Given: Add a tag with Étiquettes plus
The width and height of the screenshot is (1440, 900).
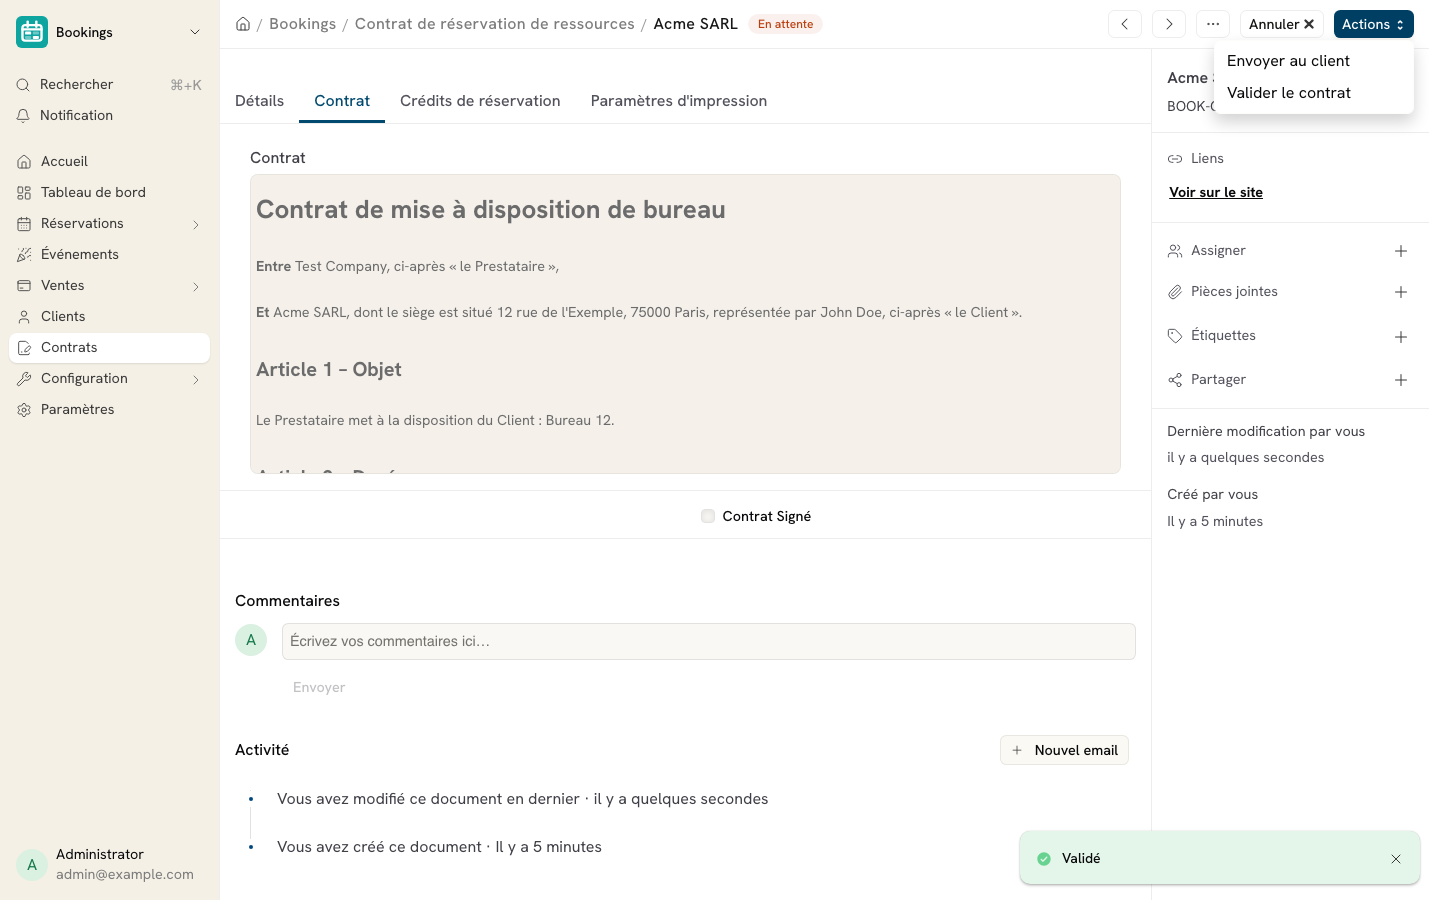Looking at the screenshot, I should [x=1401, y=337].
